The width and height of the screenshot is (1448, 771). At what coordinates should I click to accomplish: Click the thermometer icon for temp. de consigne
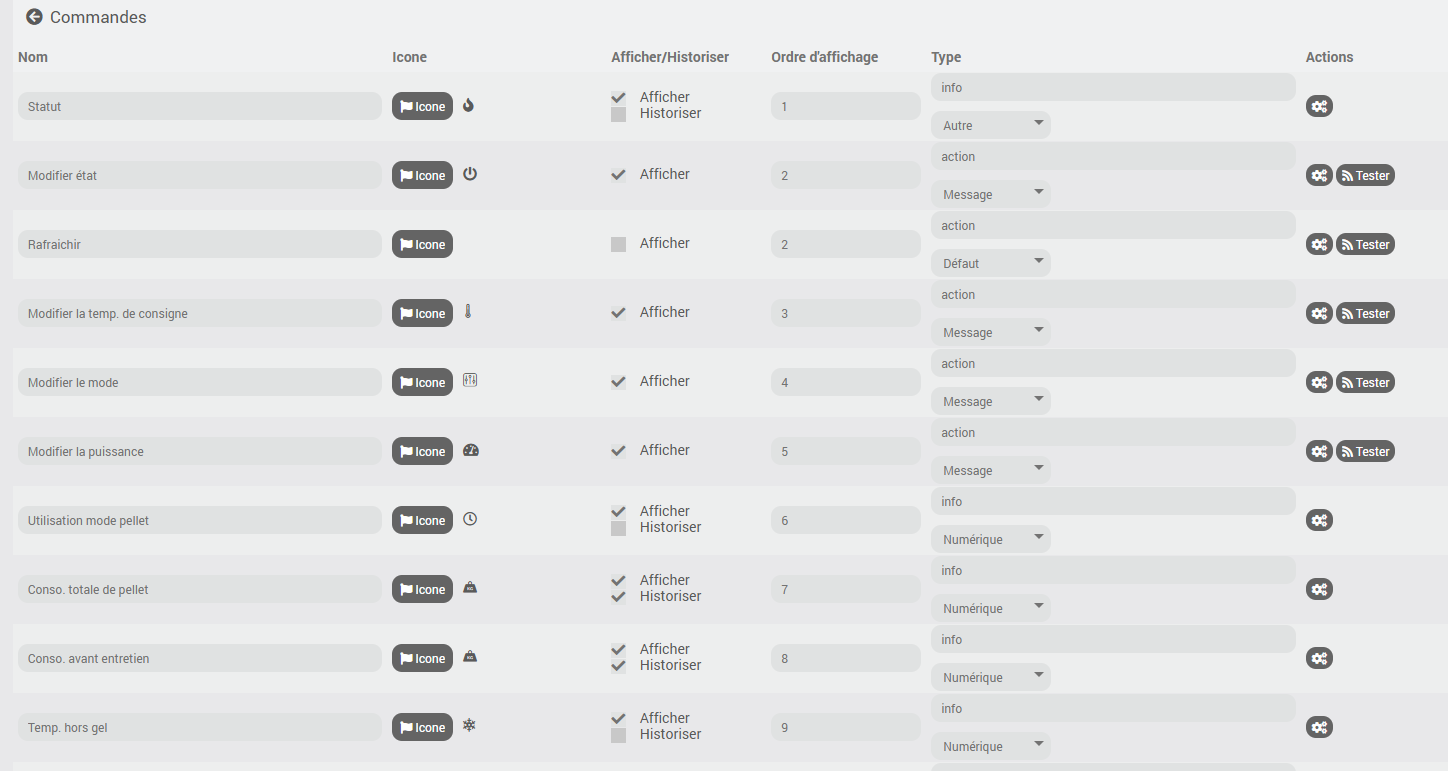pos(467,312)
